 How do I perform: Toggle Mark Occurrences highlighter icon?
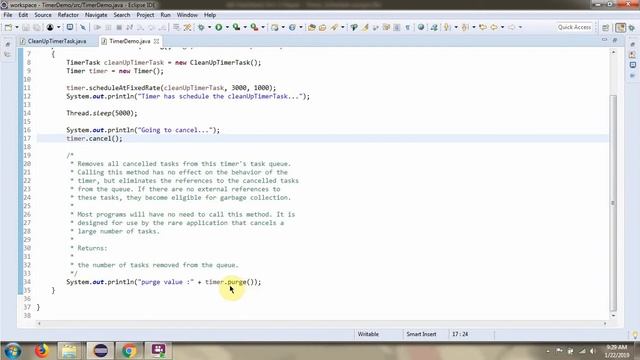click(x=365, y=27)
